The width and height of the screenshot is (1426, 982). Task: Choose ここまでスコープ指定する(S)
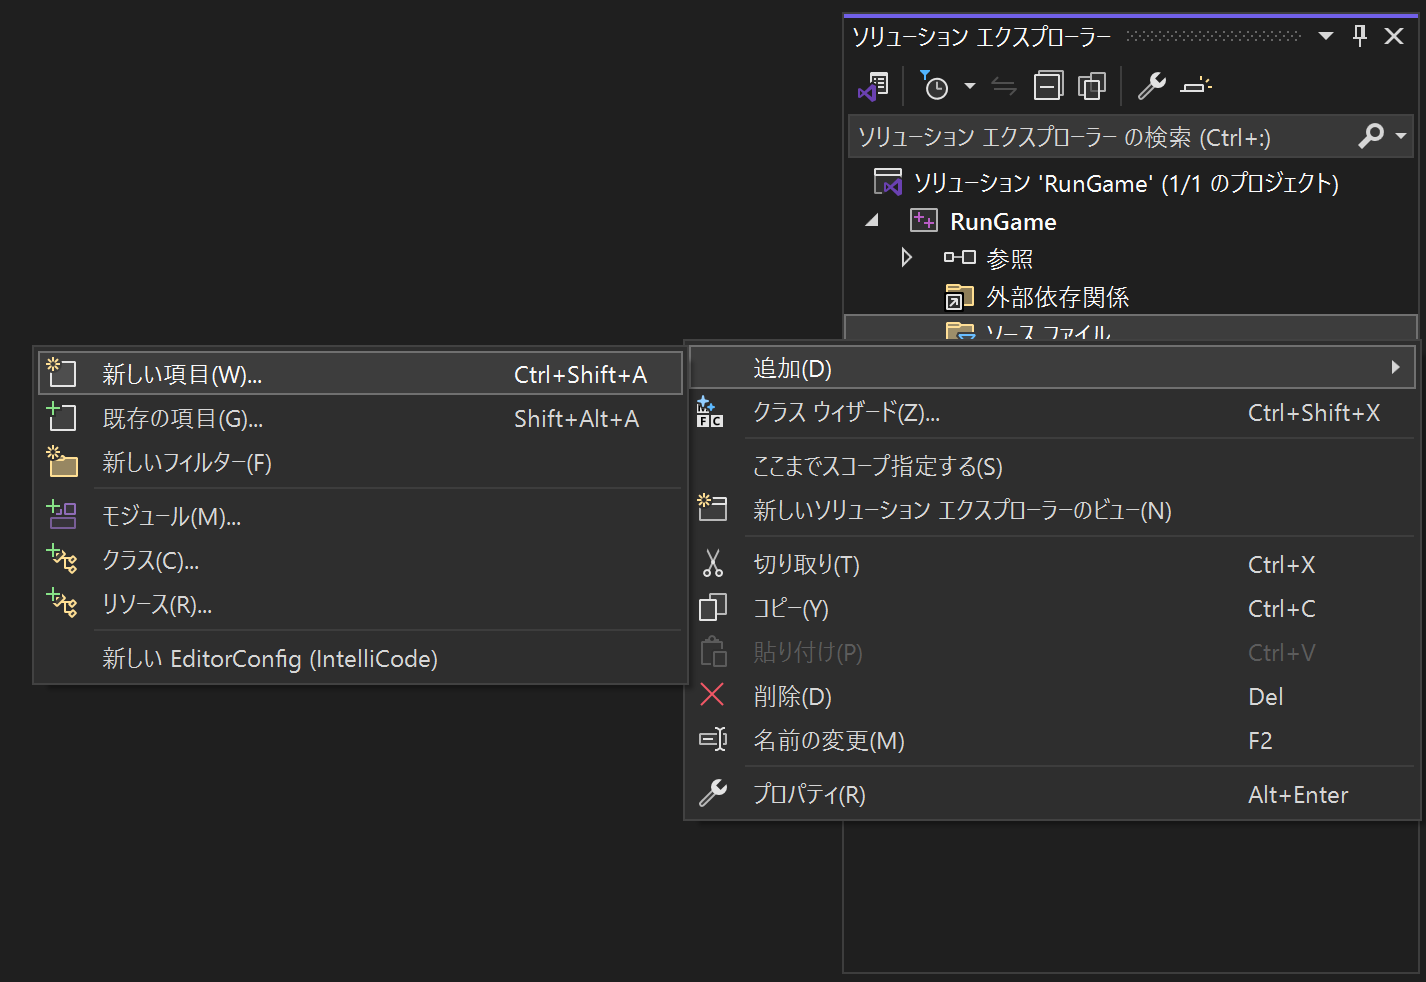(x=1052, y=466)
